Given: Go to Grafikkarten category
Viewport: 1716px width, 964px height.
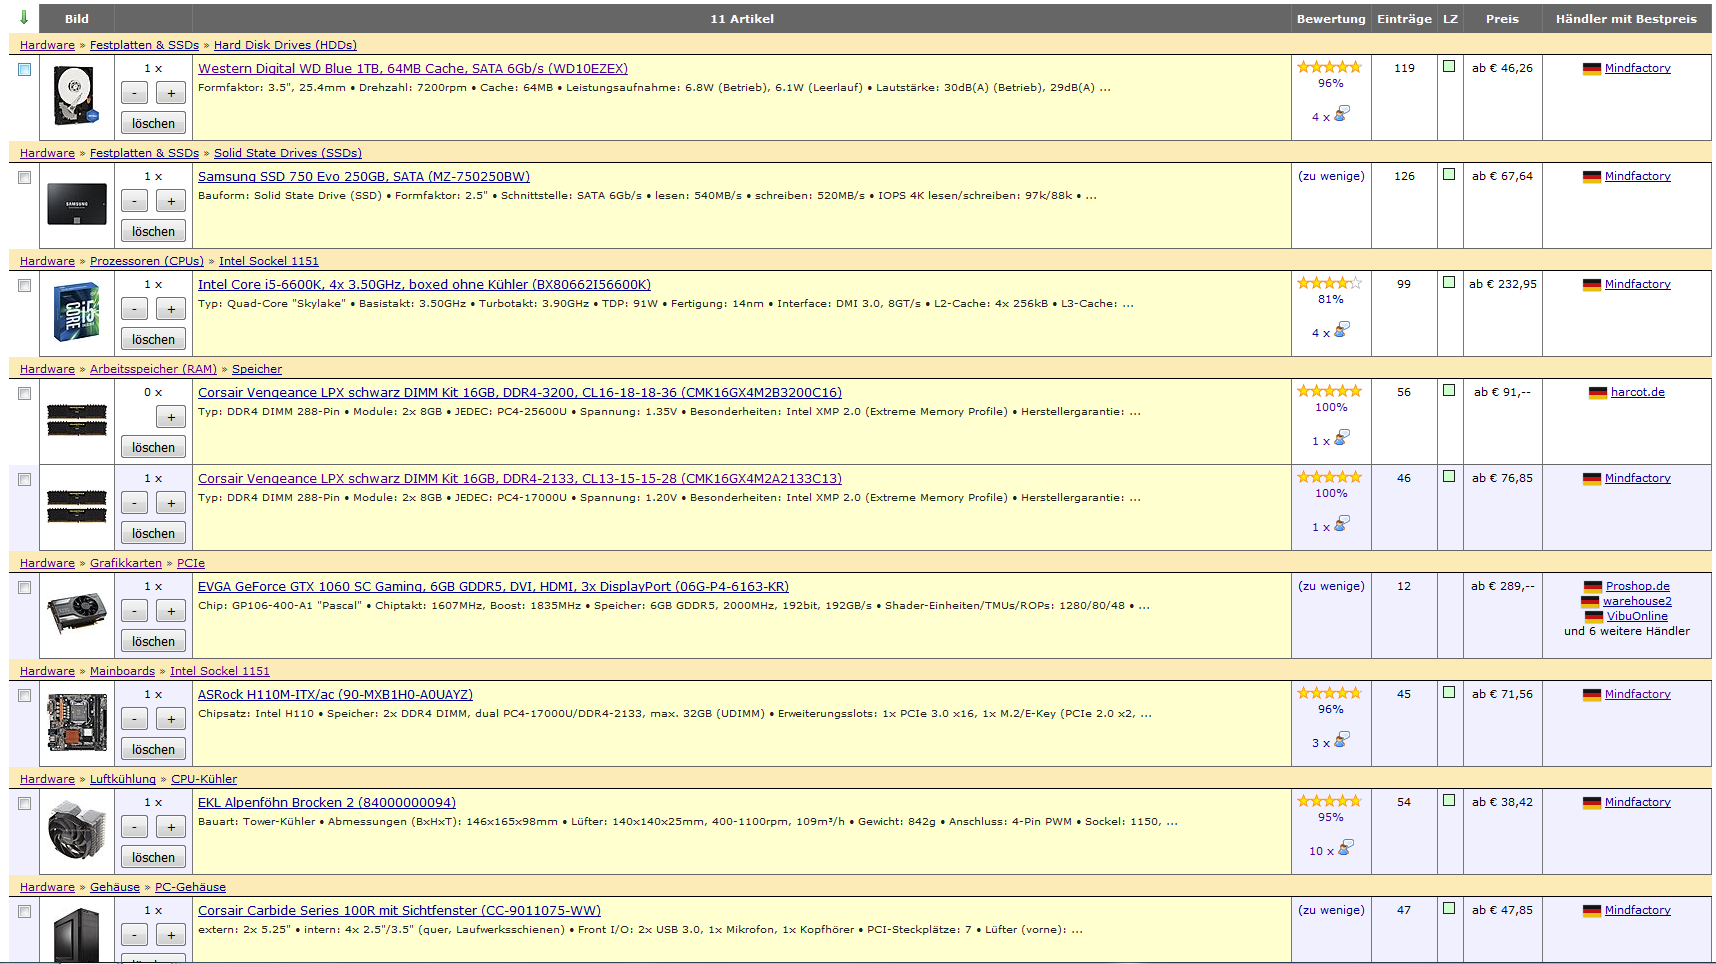Looking at the screenshot, I should [126, 563].
